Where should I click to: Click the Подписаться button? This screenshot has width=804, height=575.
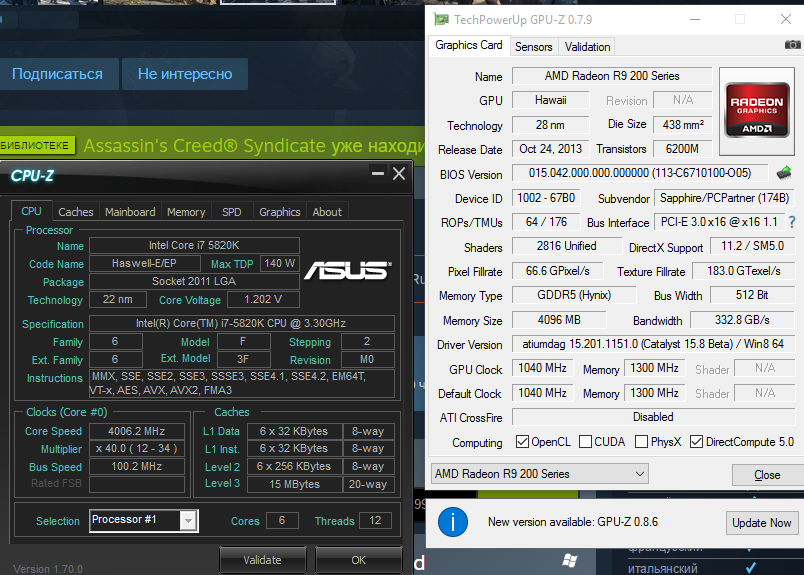coord(57,74)
